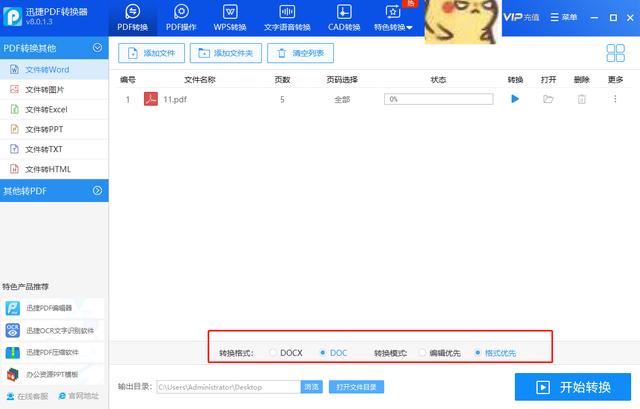The width and height of the screenshot is (640, 409).
Task: Open more options dots for 11.pdf
Action: coord(615,99)
